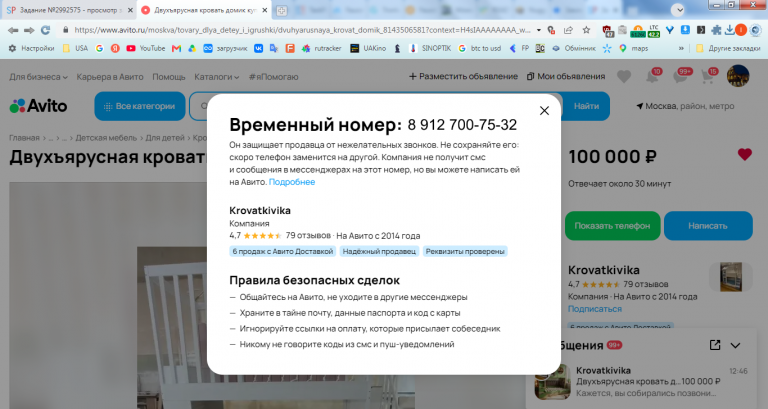This screenshot has width=768, height=409.
Task: Open 'Карьера в Авито' link
Action: click(110, 77)
